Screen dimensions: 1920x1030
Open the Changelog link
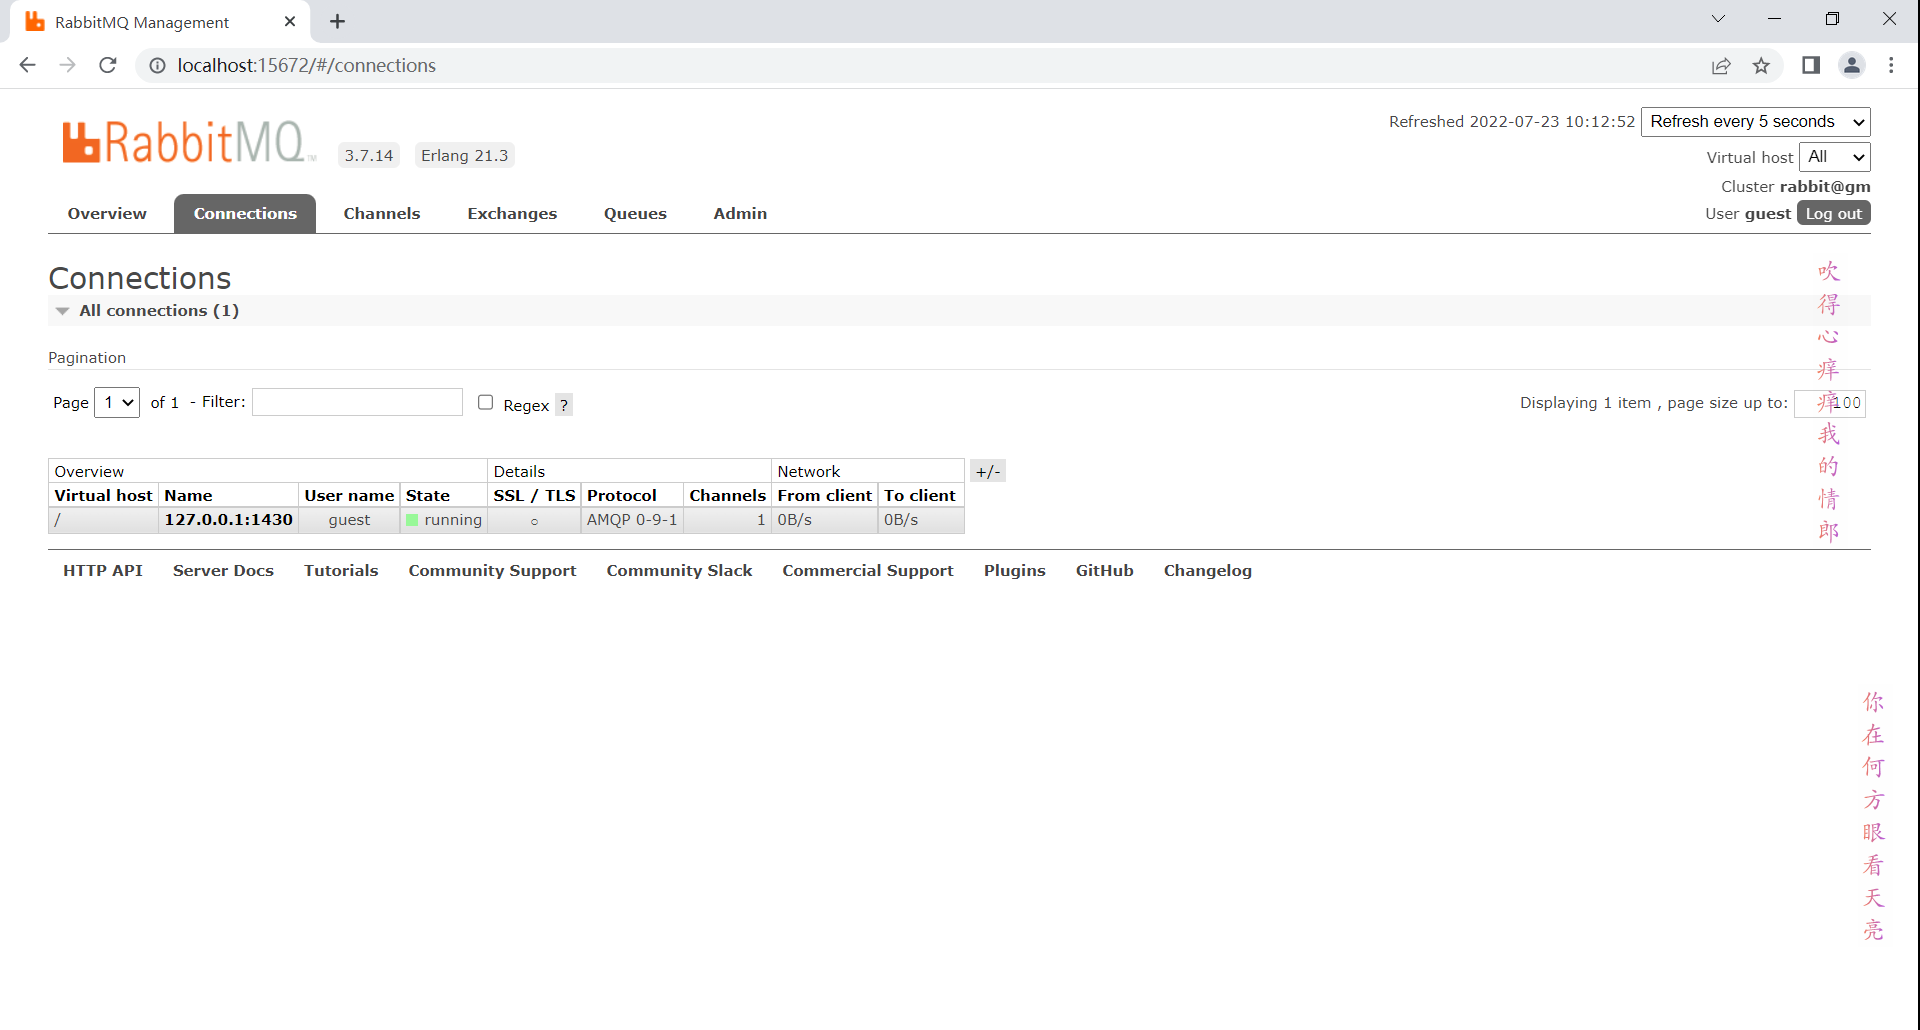pos(1207,570)
